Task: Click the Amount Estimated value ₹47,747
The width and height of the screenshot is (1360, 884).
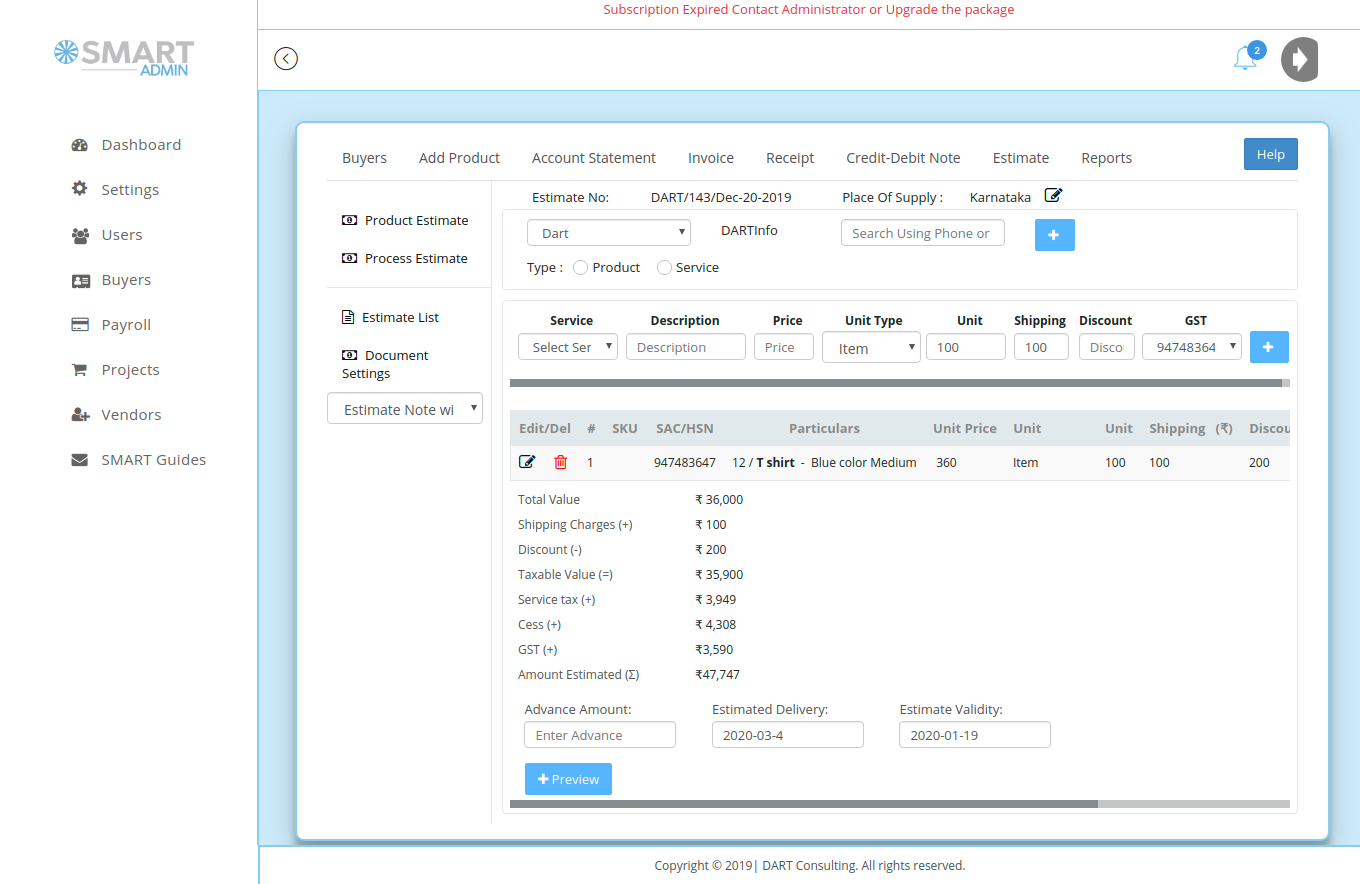Action: [718, 675]
